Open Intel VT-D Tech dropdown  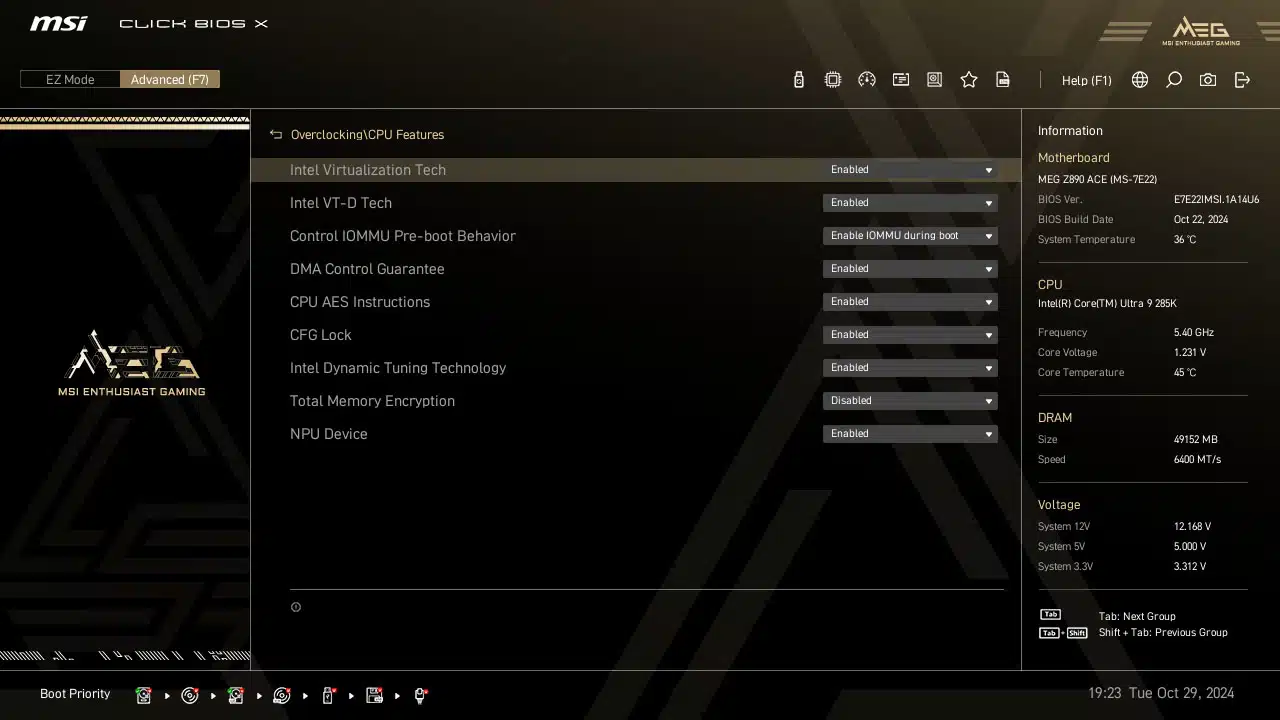pyautogui.click(x=910, y=203)
